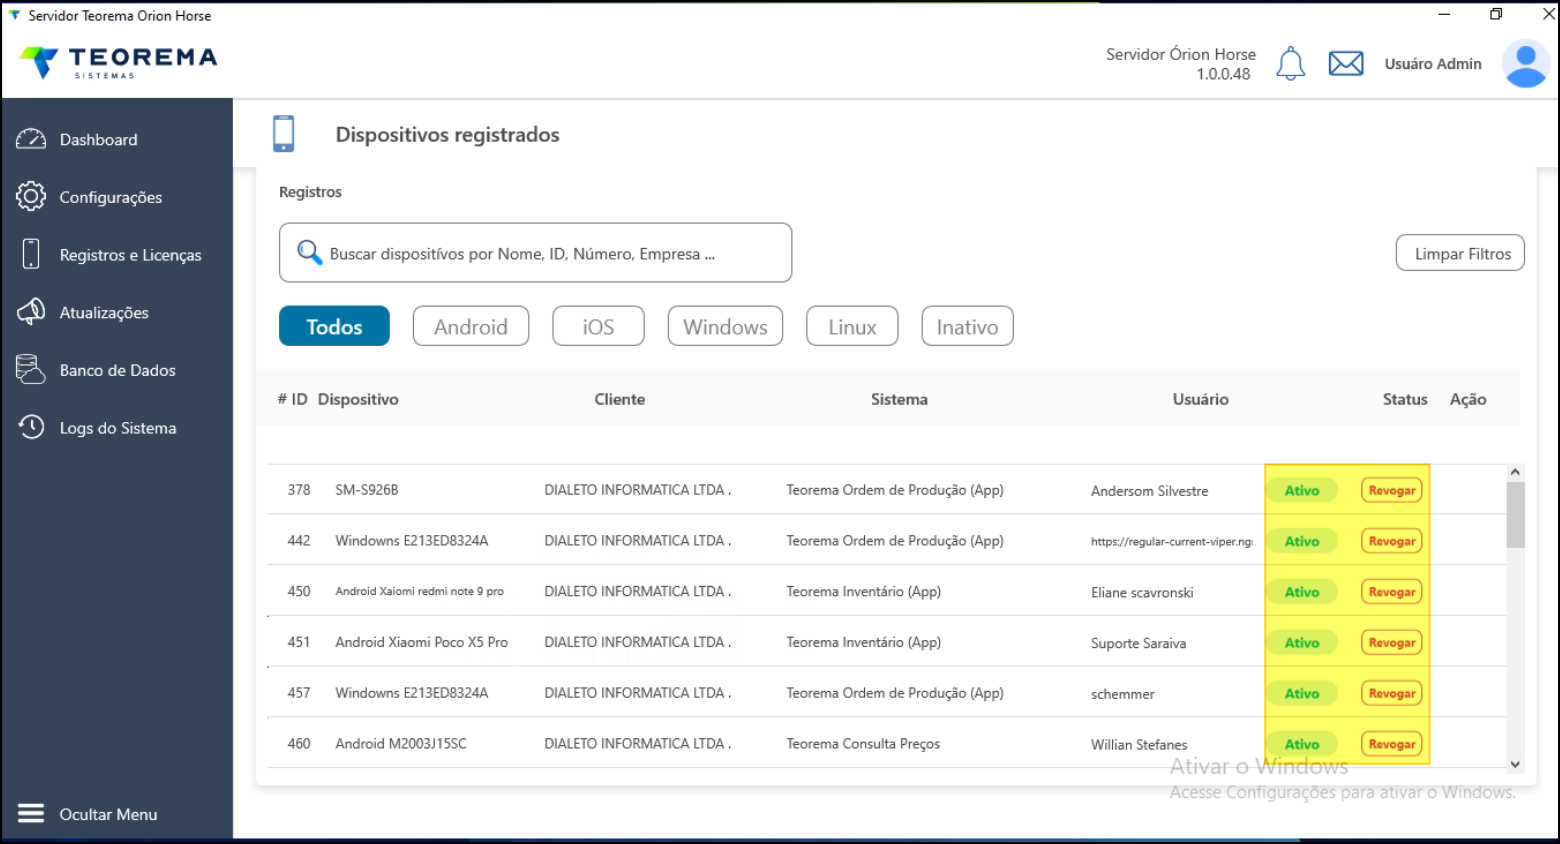Click the user avatar icon
This screenshot has height=844, width=1560.
[1526, 64]
